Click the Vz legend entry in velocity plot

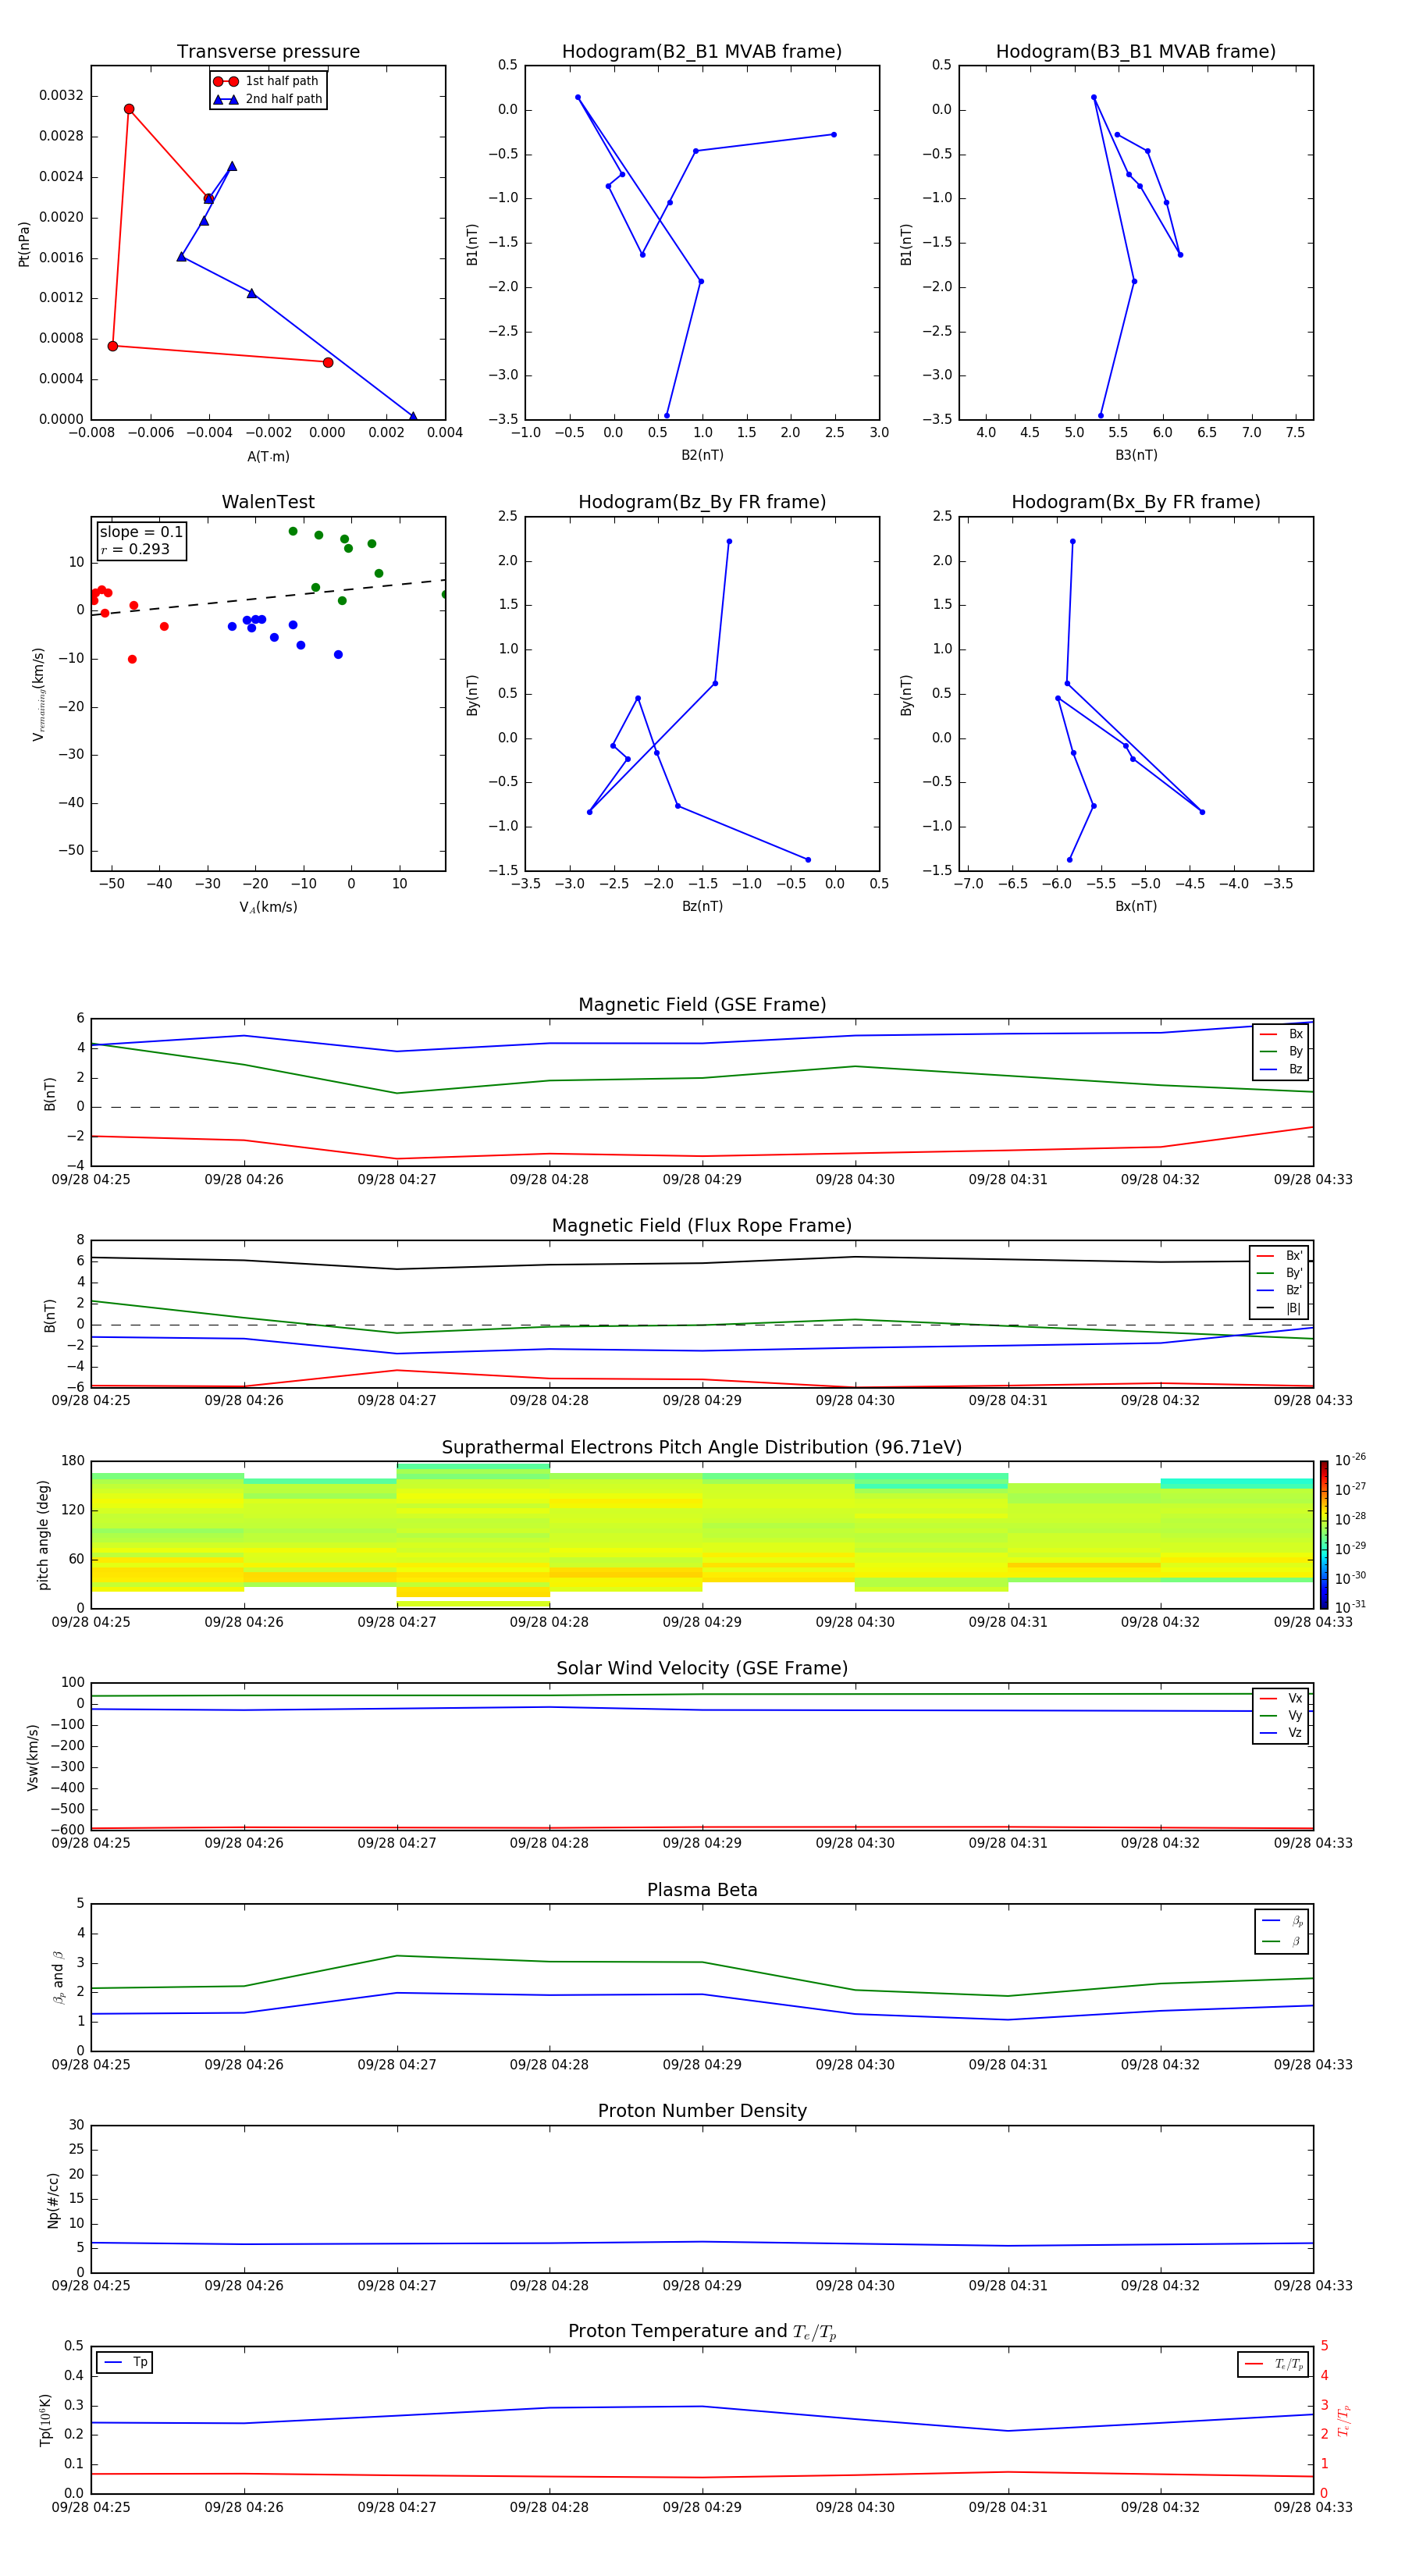pyautogui.click(x=1281, y=1733)
